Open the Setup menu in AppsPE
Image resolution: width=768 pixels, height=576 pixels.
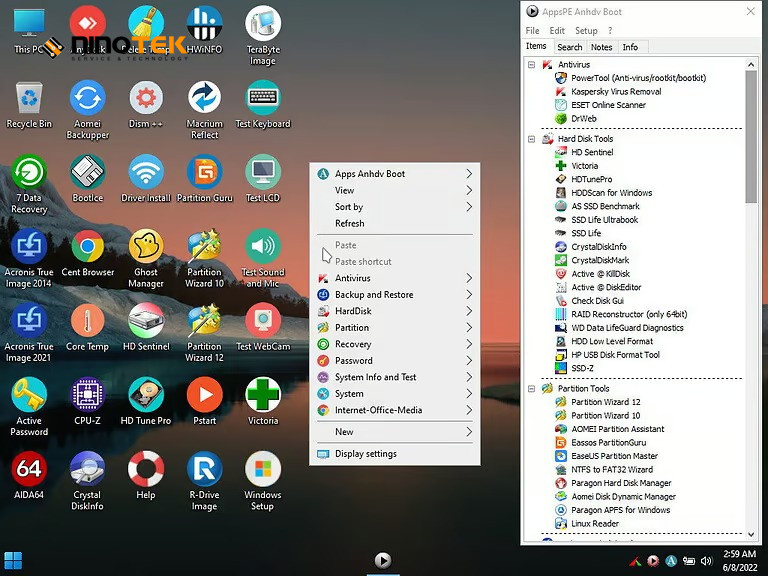[x=586, y=31]
